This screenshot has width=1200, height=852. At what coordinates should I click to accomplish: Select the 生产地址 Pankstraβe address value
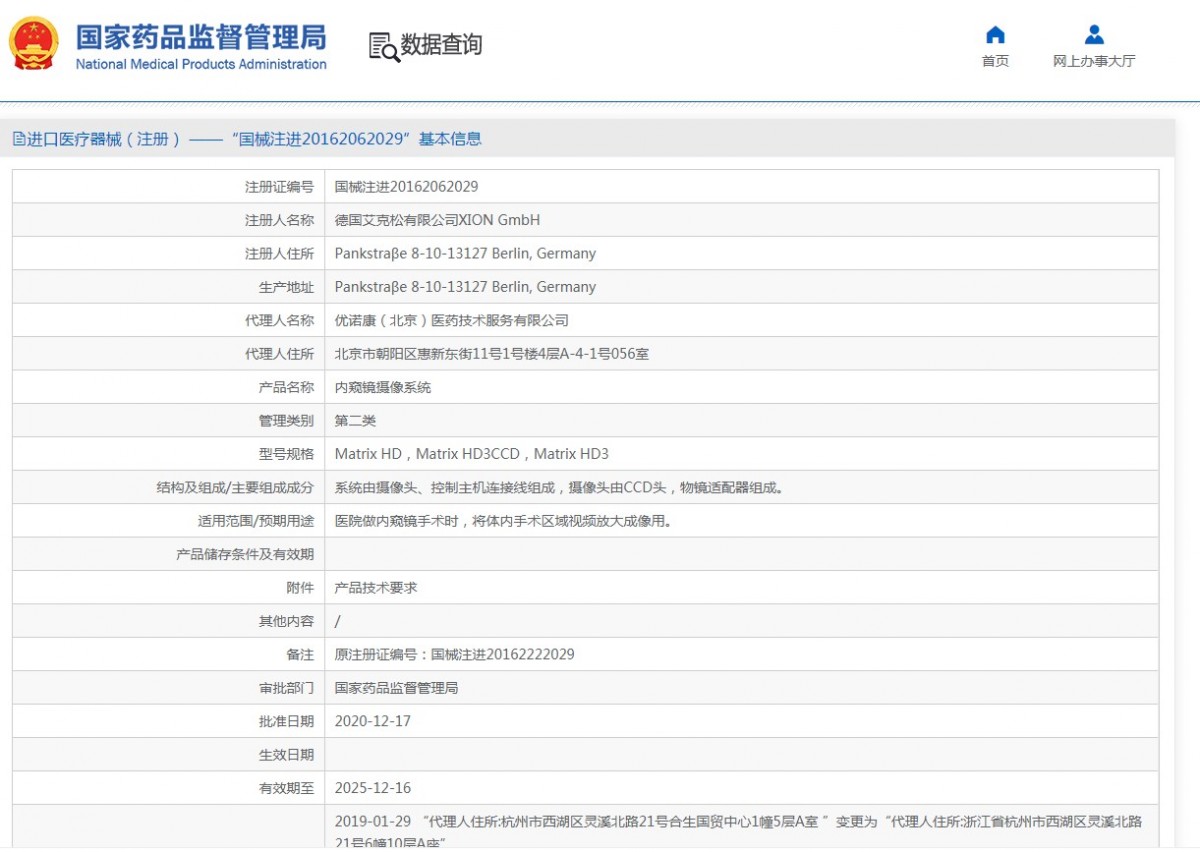pyautogui.click(x=465, y=287)
